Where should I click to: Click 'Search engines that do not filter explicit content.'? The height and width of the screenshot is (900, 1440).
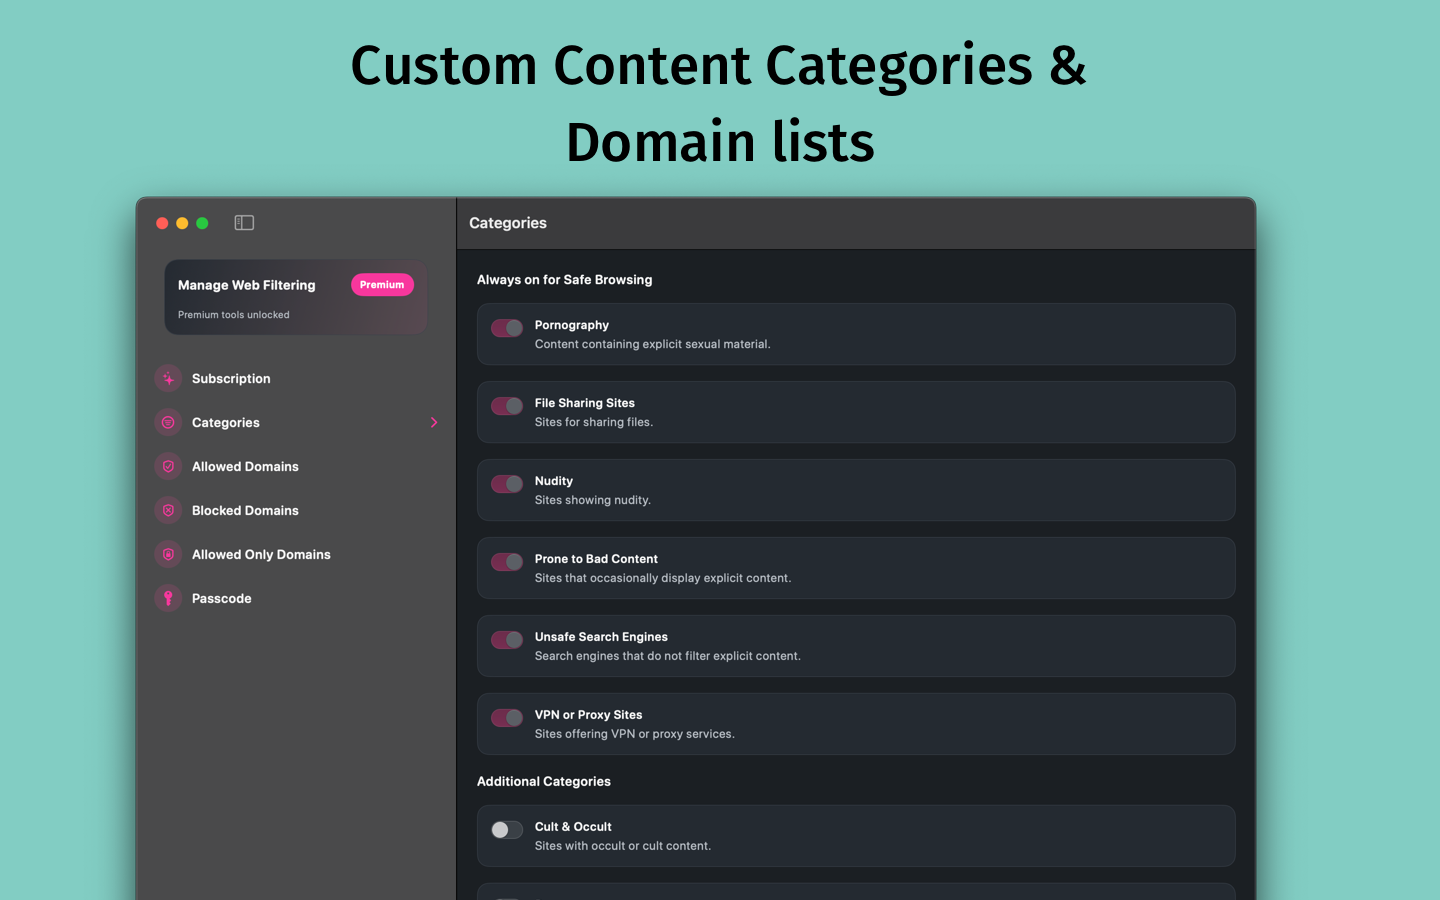tap(668, 656)
